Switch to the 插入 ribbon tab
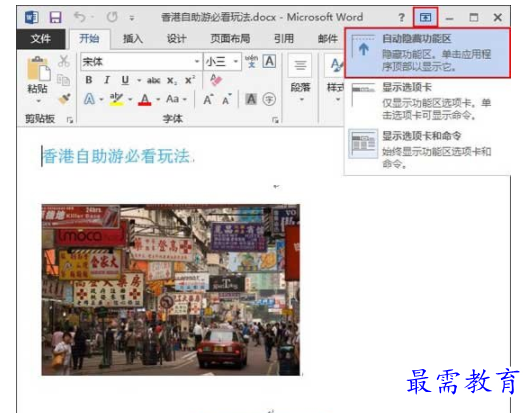The height and width of the screenshot is (413, 528). click(x=133, y=39)
